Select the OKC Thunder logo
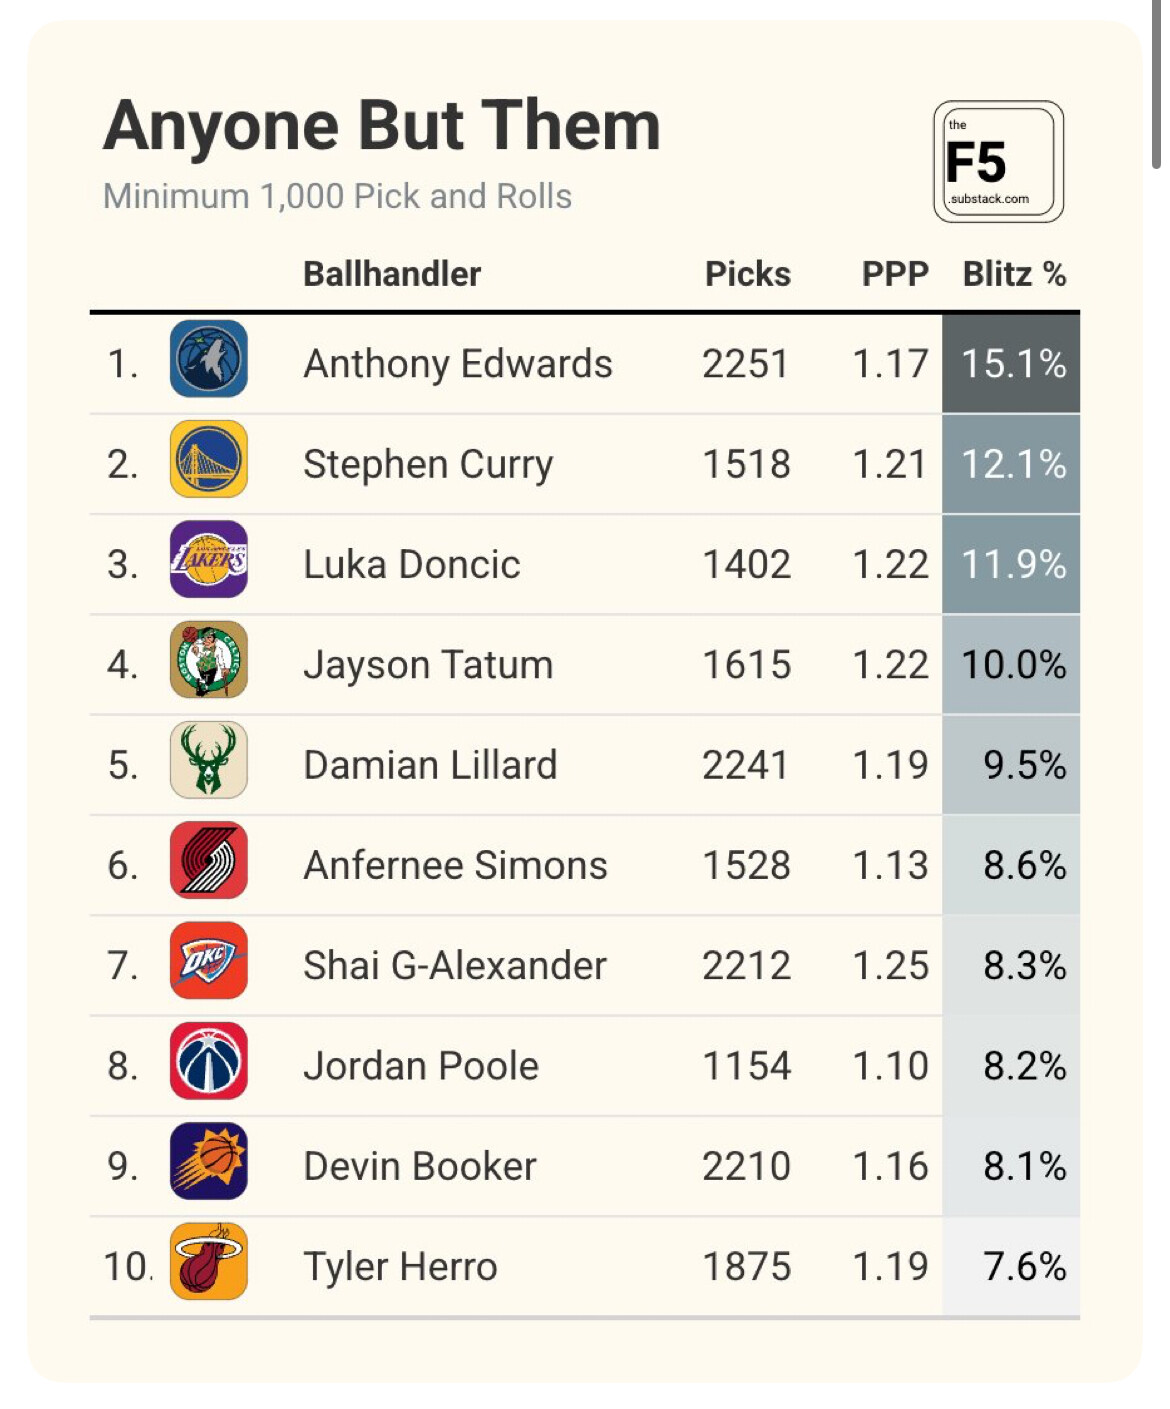This screenshot has height=1409, width=1170. tap(208, 961)
